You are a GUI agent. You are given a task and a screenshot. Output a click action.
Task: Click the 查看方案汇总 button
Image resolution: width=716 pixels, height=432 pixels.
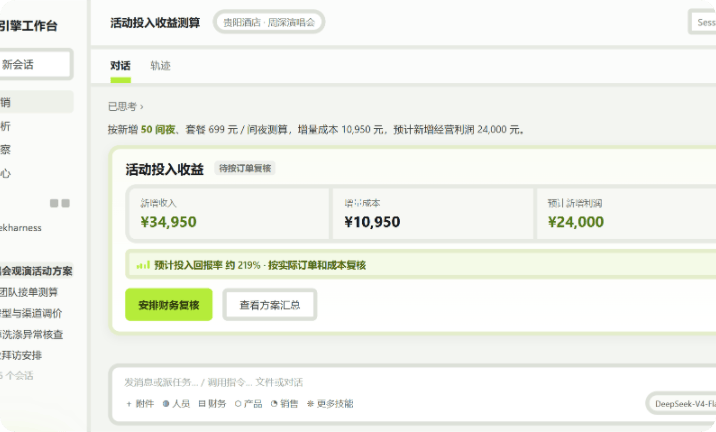[x=270, y=305]
